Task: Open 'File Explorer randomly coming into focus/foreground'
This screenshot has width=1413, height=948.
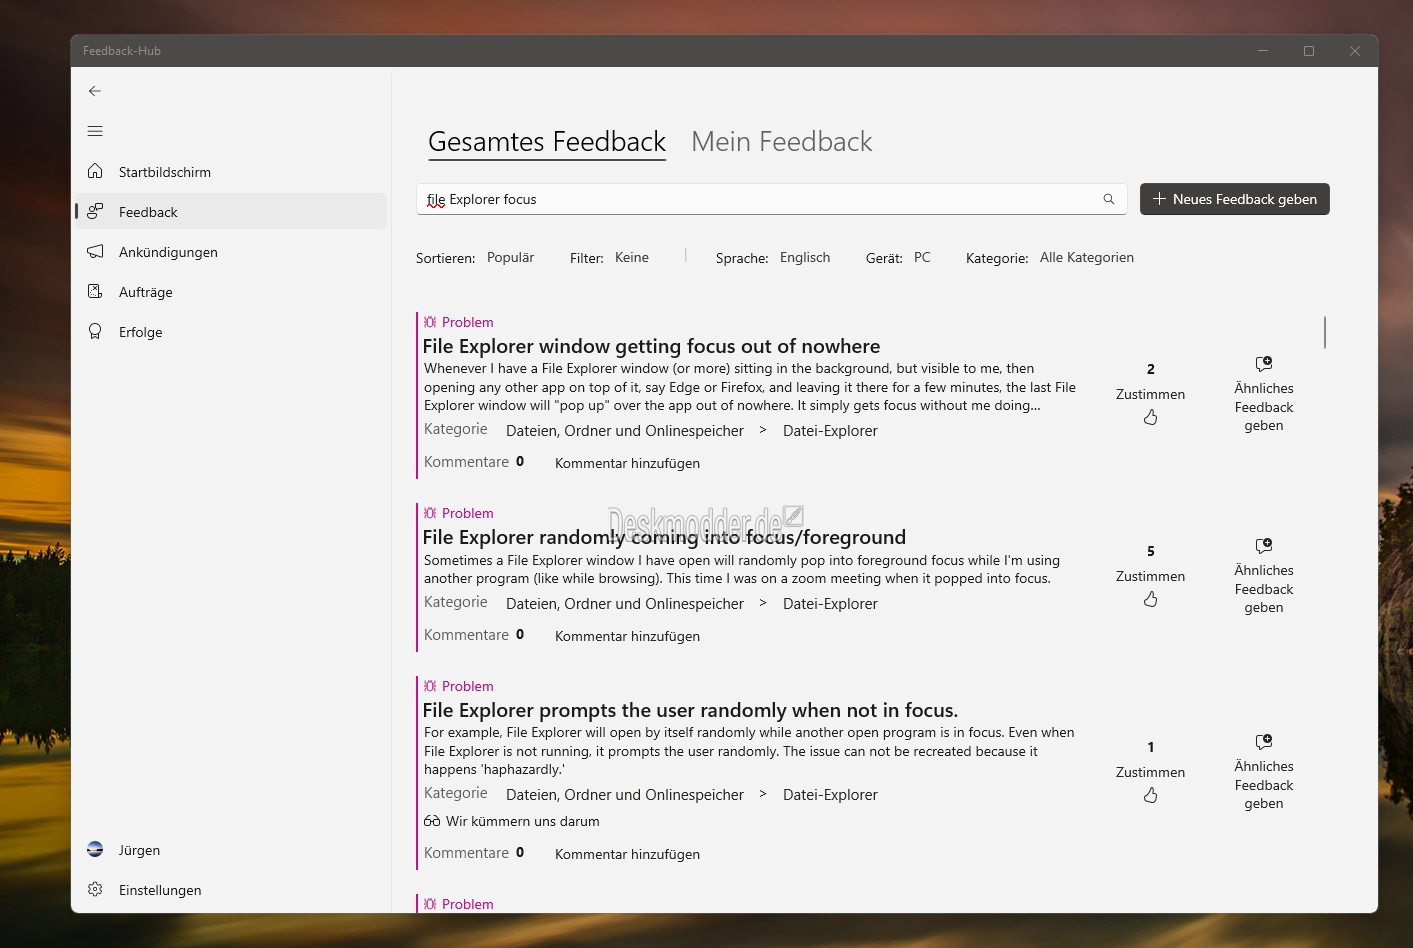Action: point(664,537)
